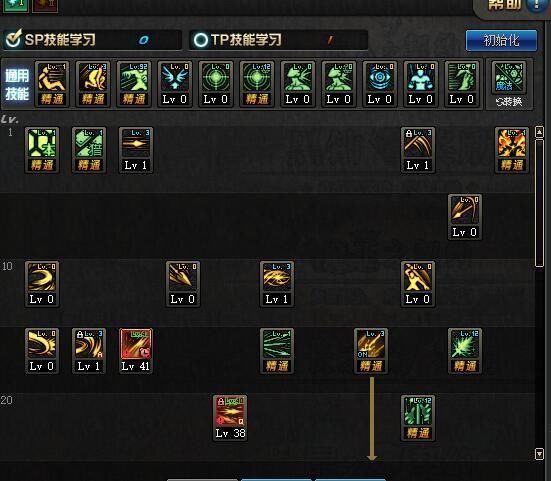Select the locked Lv 38 red skill icon

(x=230, y=417)
